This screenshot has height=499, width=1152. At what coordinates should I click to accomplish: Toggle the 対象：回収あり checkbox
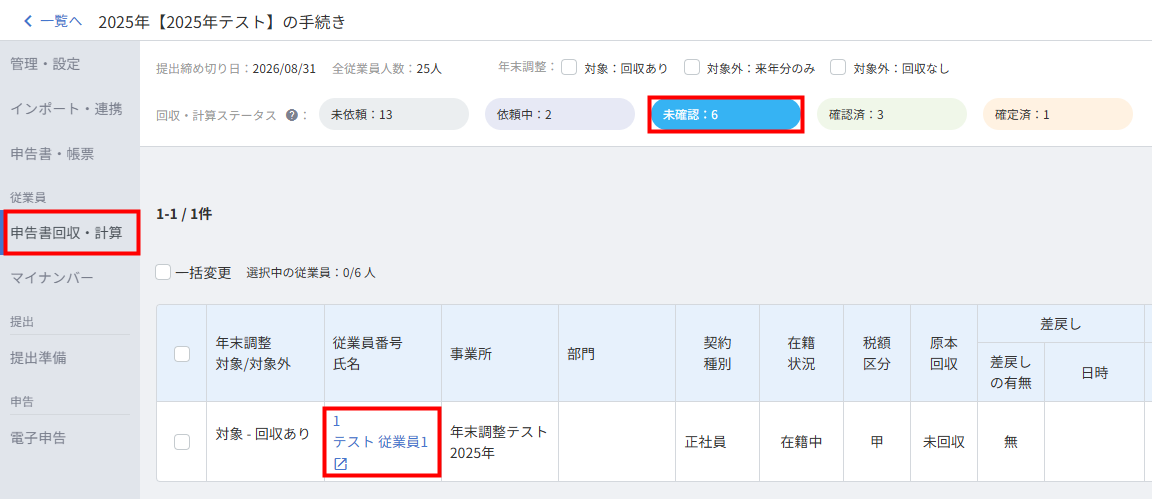tap(569, 68)
